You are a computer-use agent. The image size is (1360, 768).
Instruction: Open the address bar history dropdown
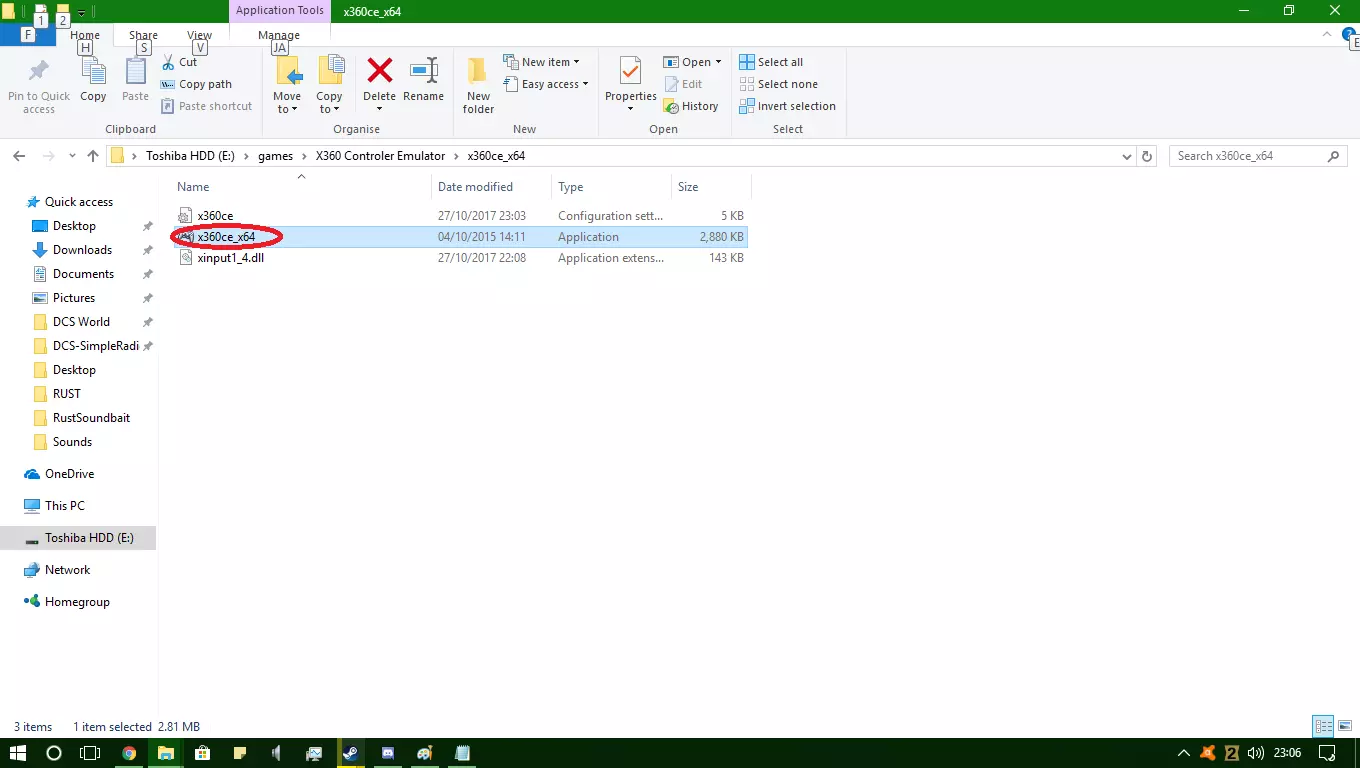click(x=1127, y=156)
